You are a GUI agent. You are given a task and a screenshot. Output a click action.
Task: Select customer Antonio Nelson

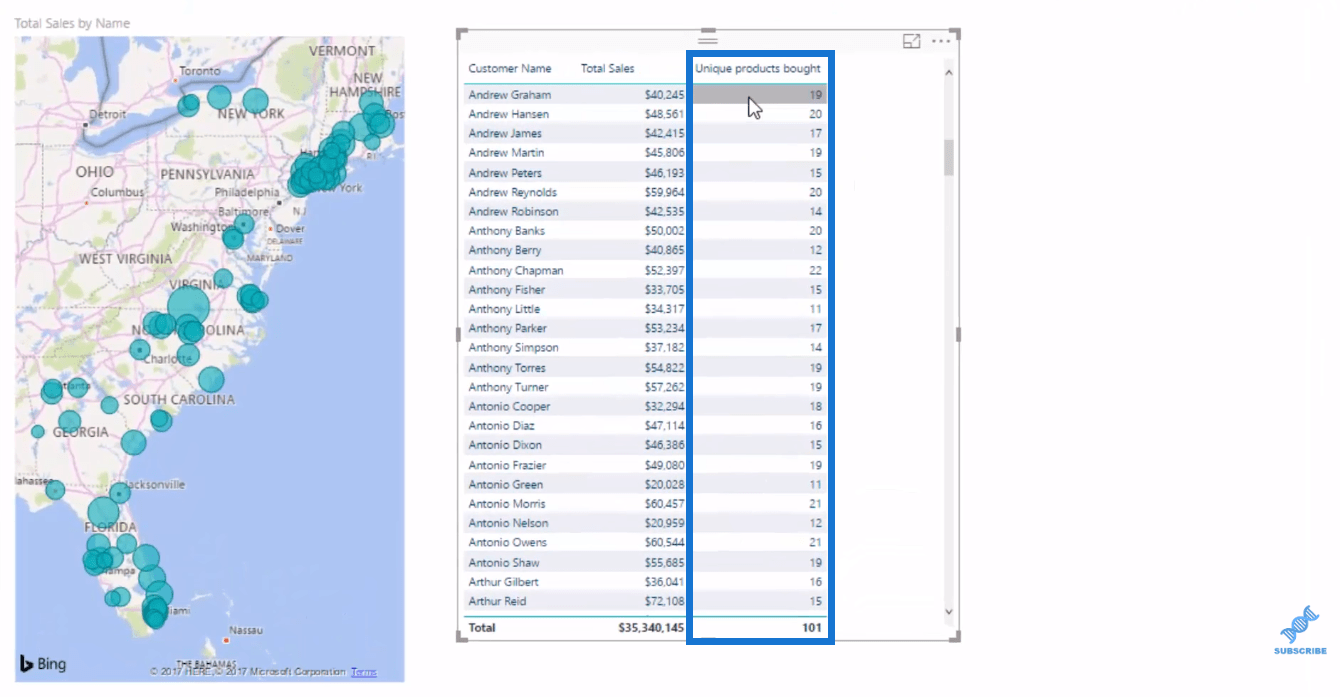(x=508, y=523)
